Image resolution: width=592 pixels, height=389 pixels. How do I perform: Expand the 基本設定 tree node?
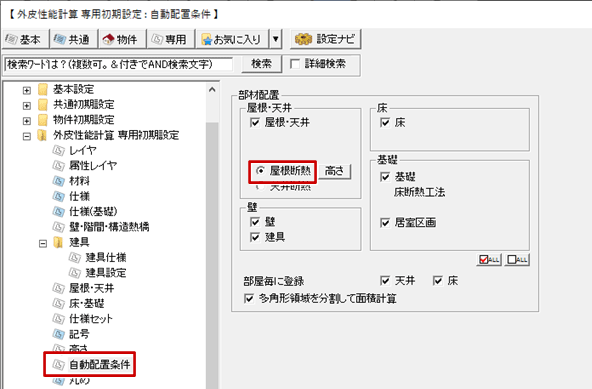(x=26, y=90)
